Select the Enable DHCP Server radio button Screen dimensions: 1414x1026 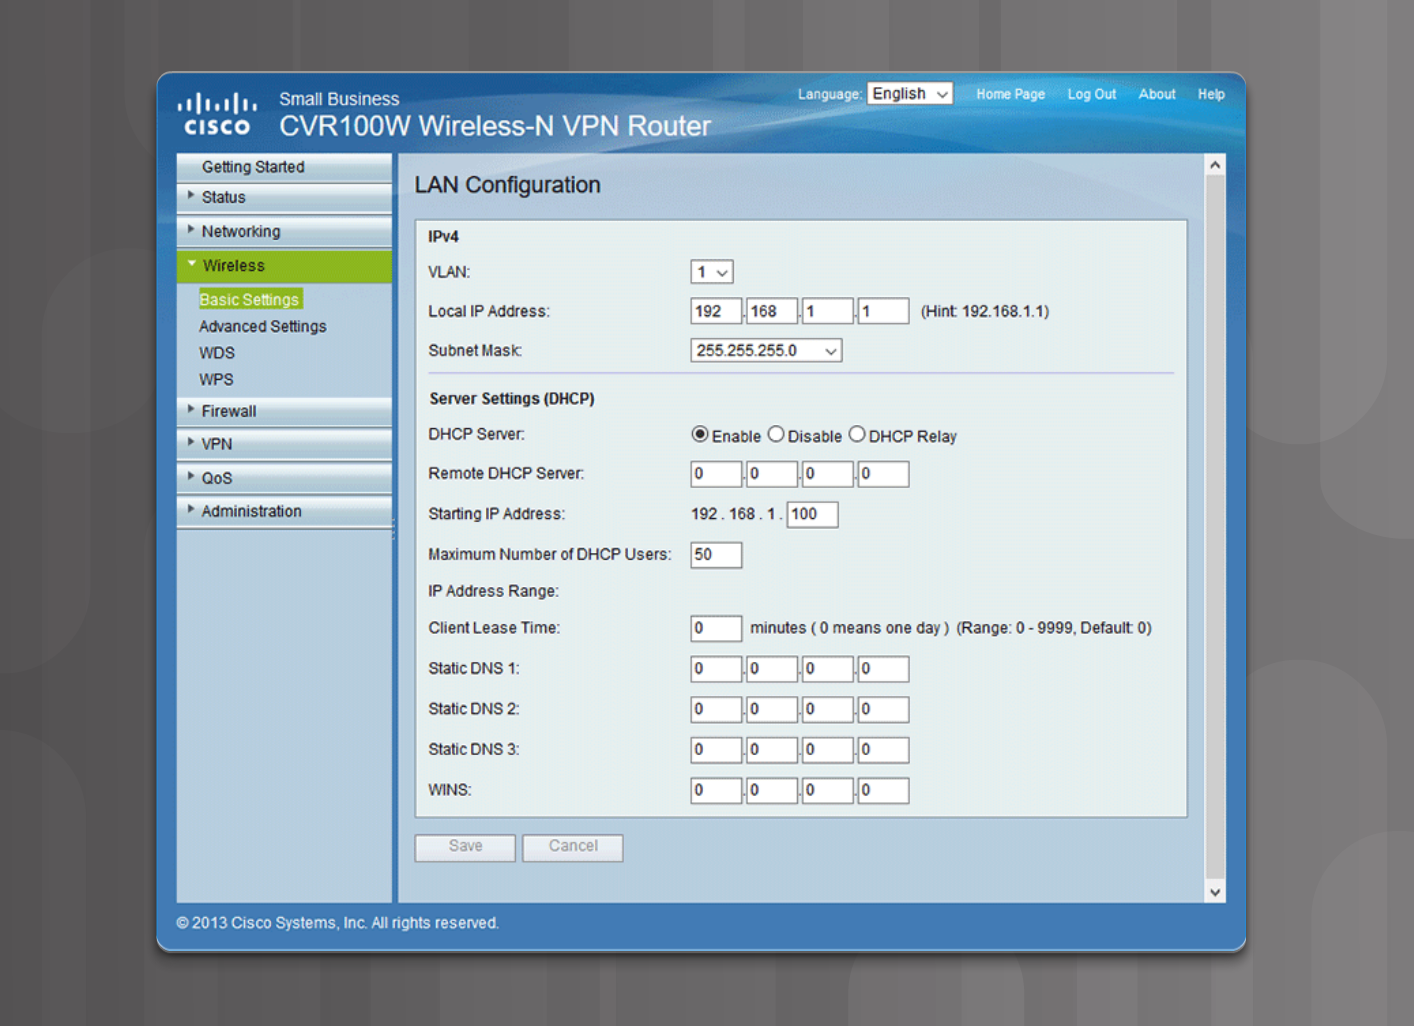pyautogui.click(x=700, y=434)
